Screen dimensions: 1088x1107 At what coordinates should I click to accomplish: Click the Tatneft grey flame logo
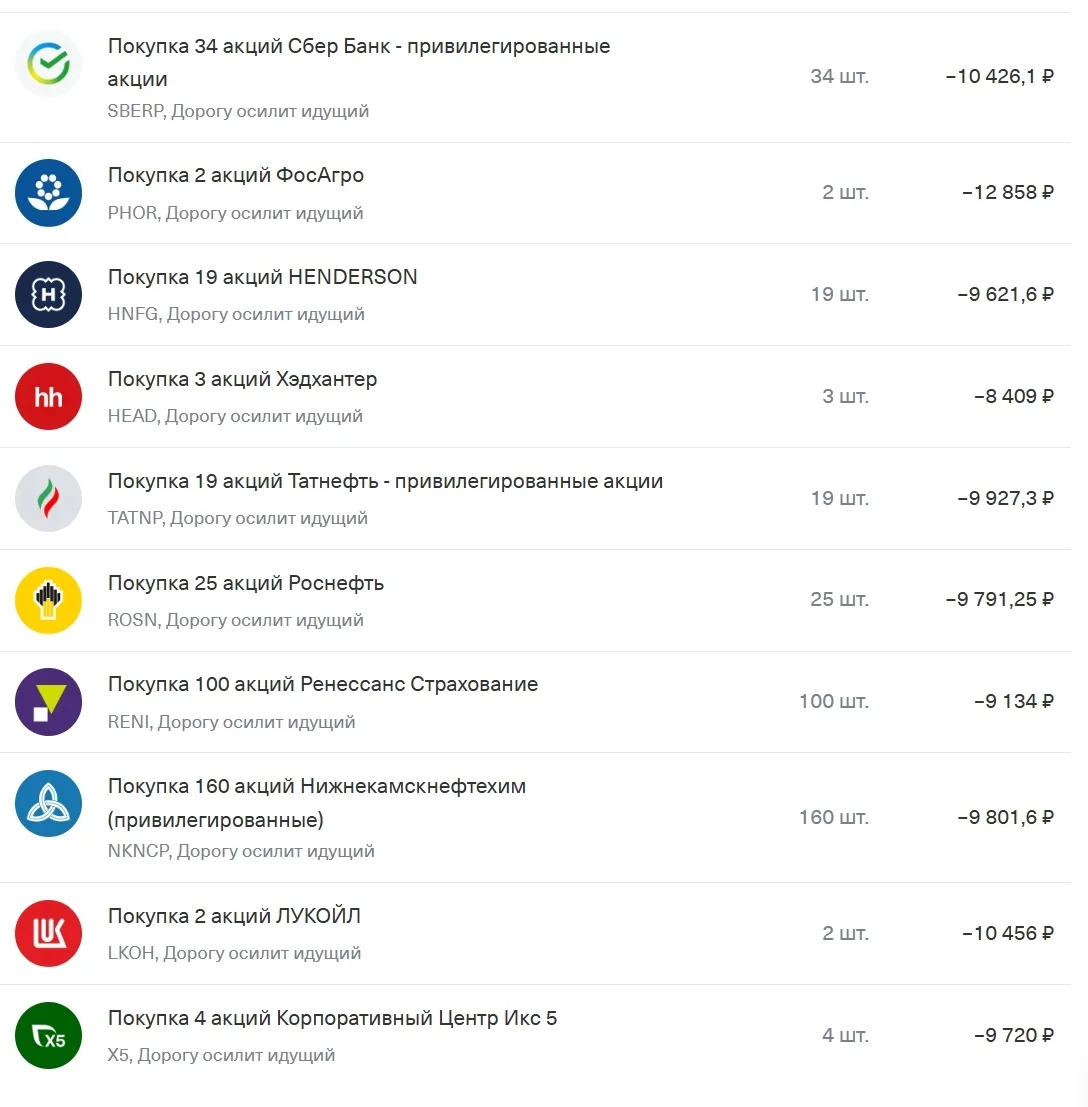(48, 498)
